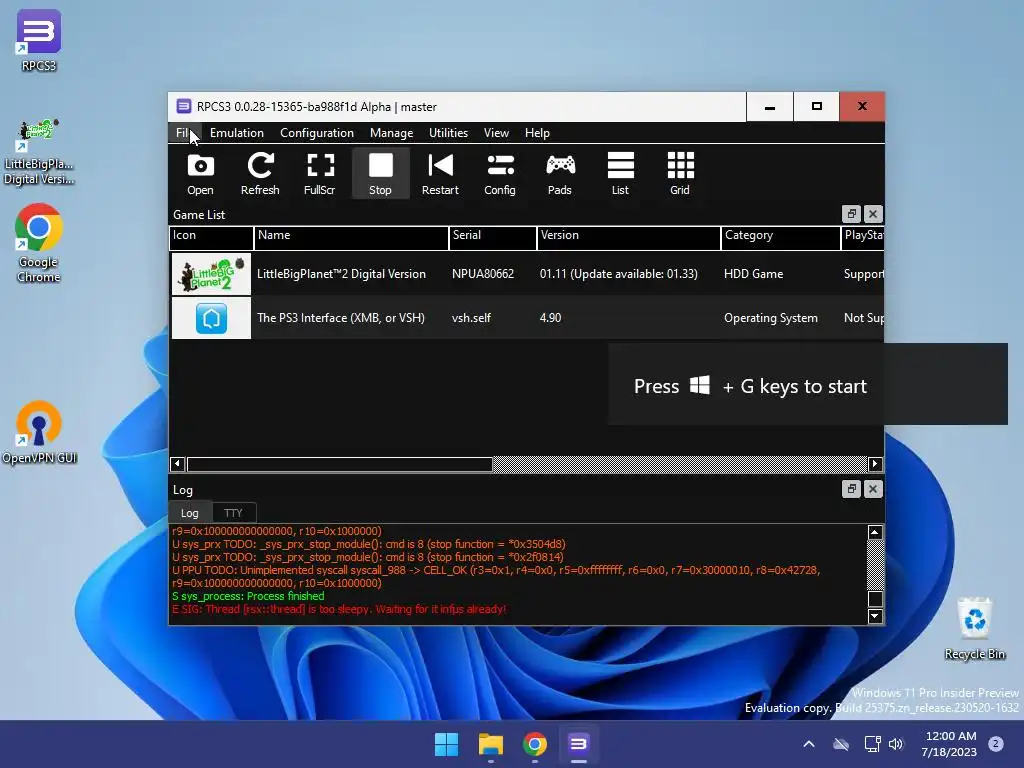Image resolution: width=1024 pixels, height=768 pixels.
Task: Open the Emulation menu
Action: pos(236,133)
